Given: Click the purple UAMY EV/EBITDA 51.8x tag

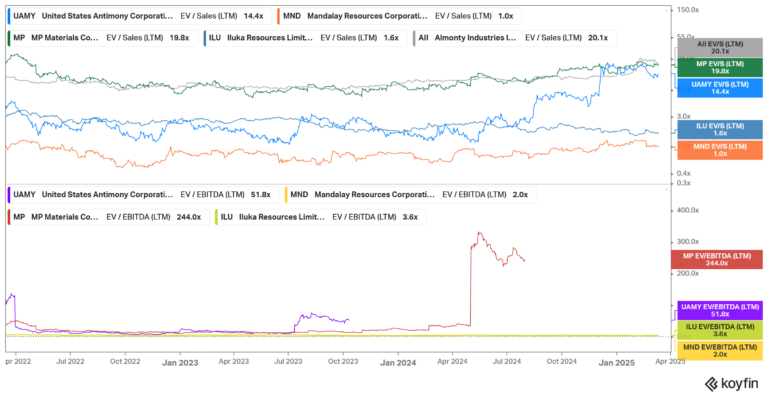Looking at the screenshot, I should pyautogui.click(x=720, y=310).
